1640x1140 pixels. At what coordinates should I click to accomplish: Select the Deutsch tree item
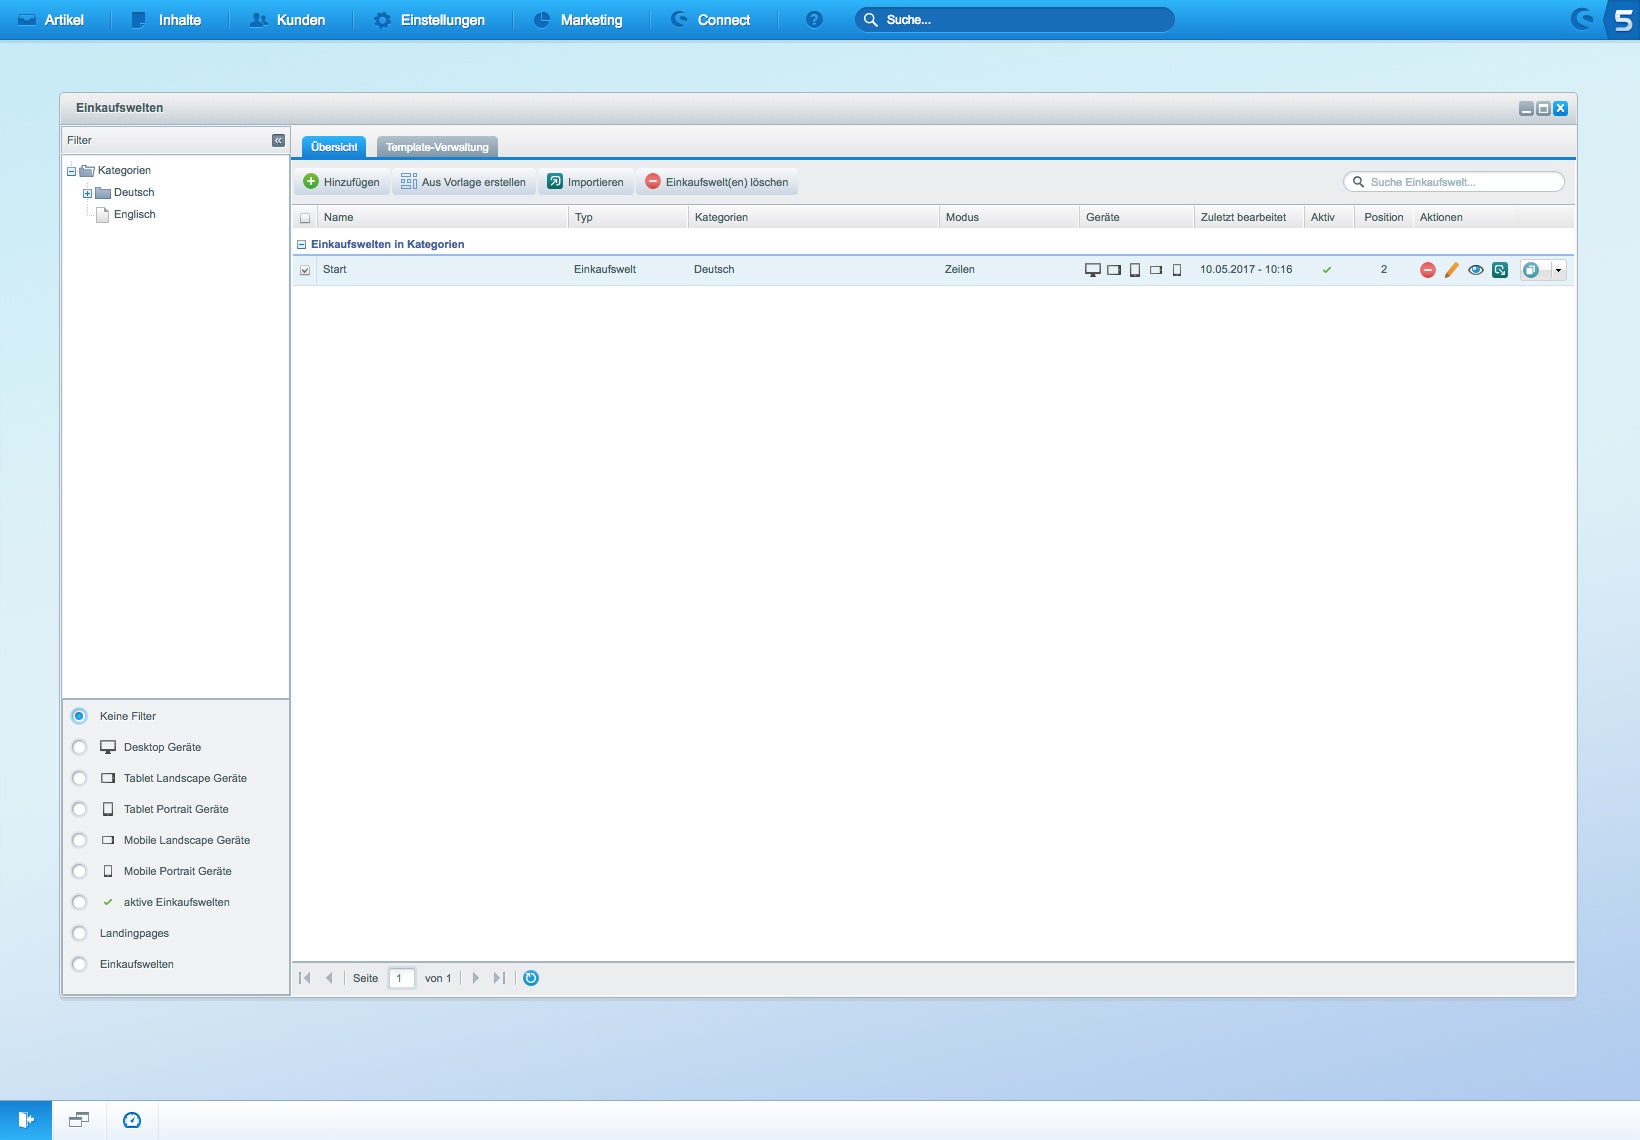(134, 192)
